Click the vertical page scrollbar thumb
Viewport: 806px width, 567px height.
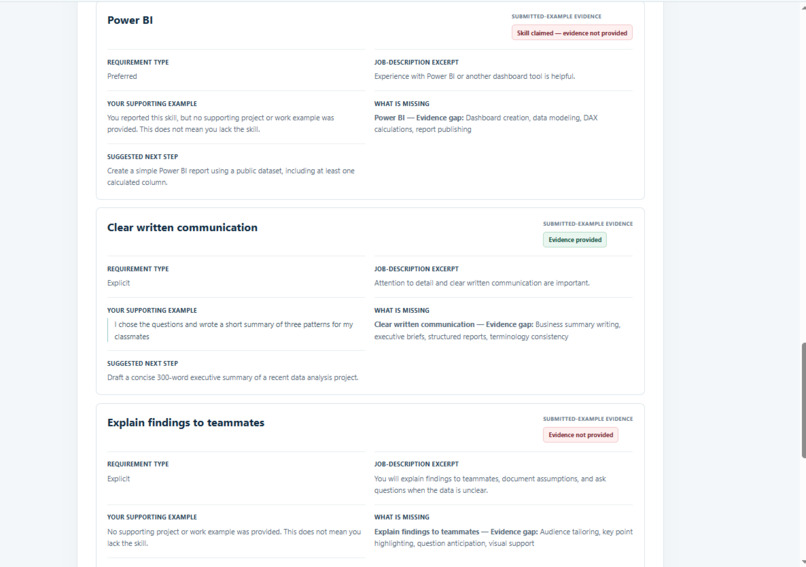[803, 400]
